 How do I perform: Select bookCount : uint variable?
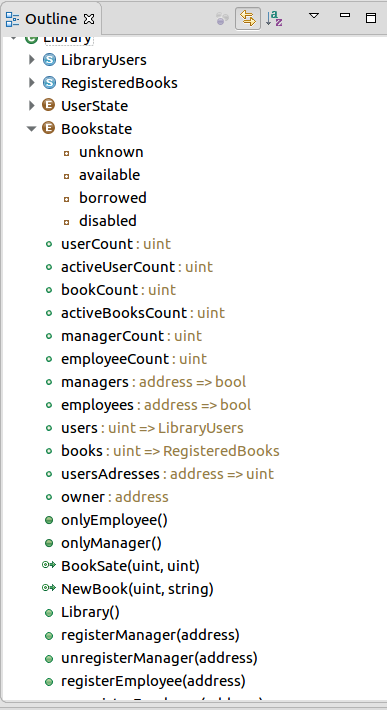(x=119, y=290)
